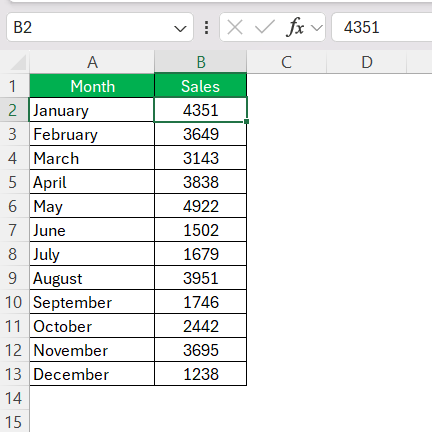Click the sales value 2442
This screenshot has width=432, height=432.
pyautogui.click(x=201, y=326)
